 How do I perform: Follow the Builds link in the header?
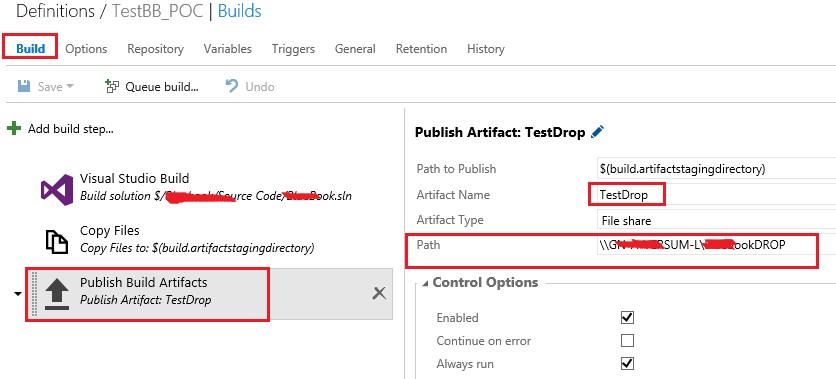coord(240,11)
